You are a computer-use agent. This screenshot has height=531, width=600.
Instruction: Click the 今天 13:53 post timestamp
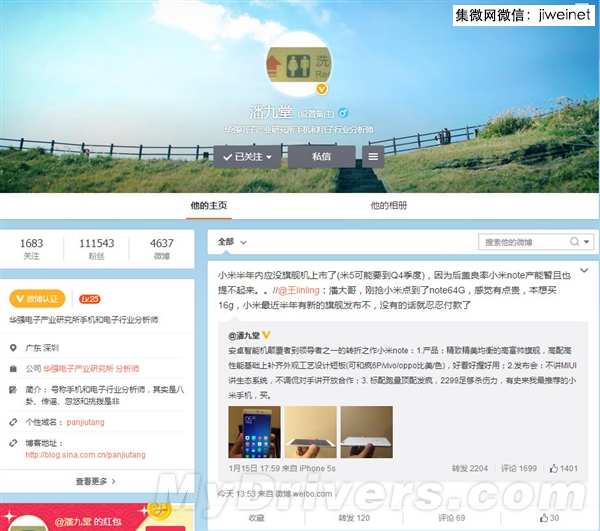(x=236, y=494)
